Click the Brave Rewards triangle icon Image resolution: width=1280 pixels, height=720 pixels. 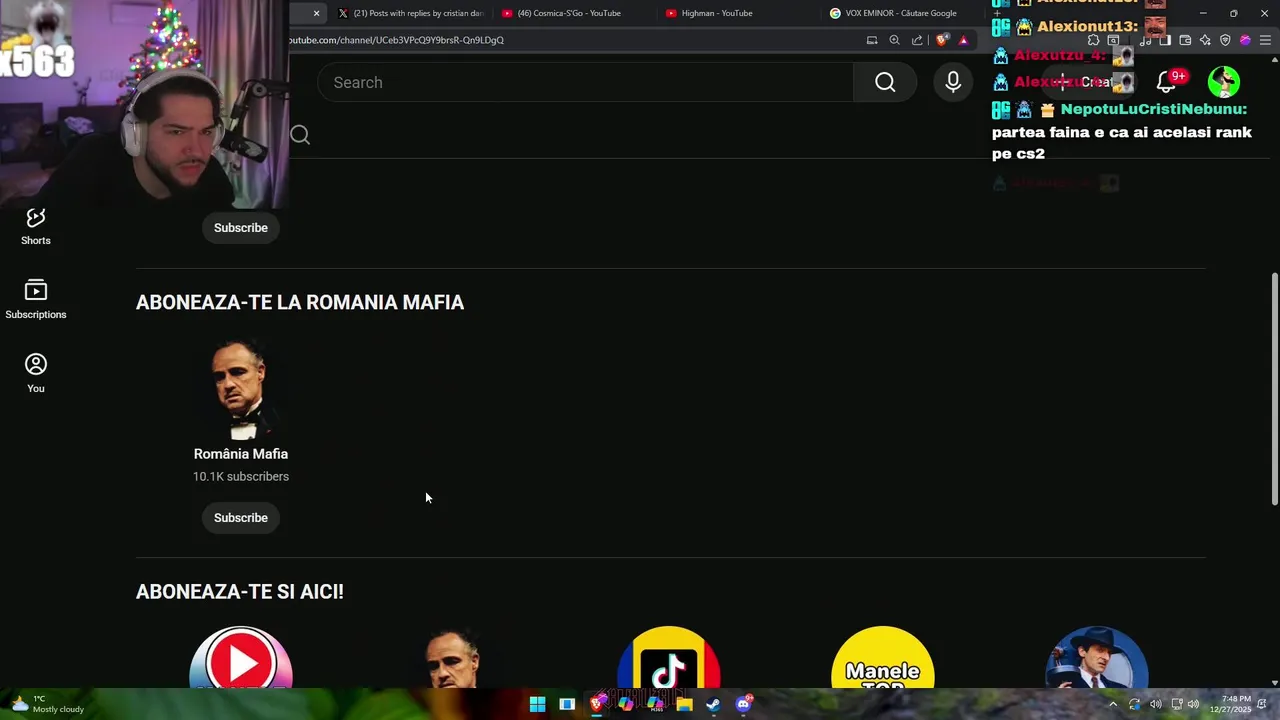pos(963,40)
